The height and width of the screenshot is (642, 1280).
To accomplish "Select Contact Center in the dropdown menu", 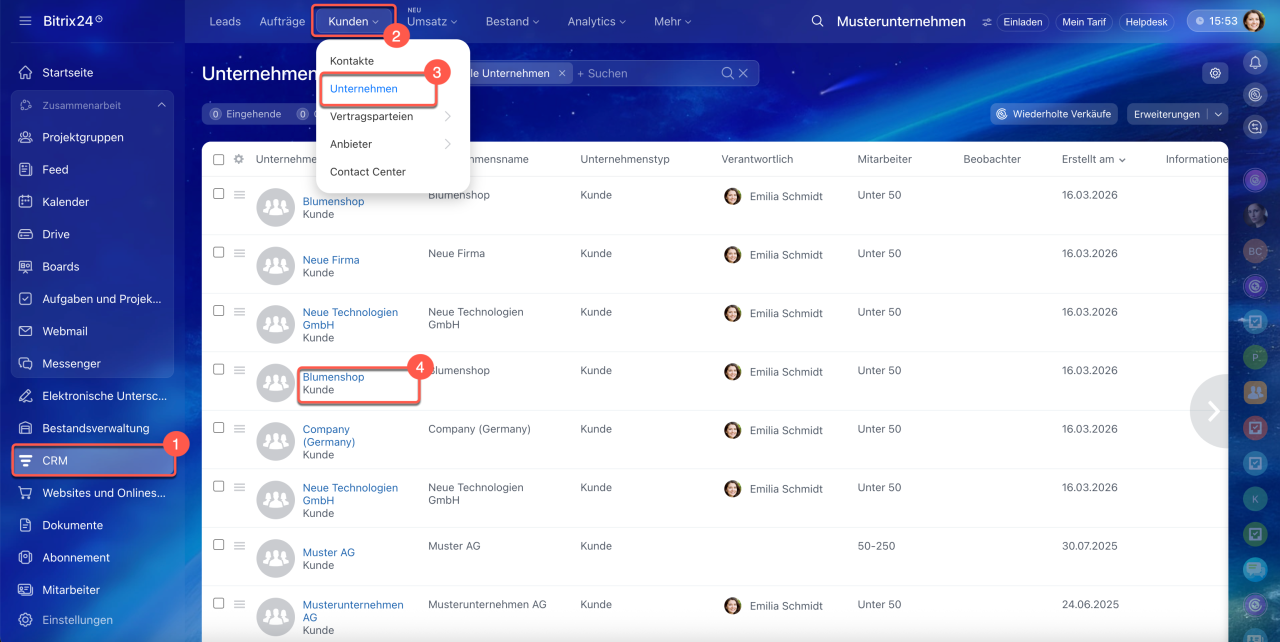I will coord(368,172).
